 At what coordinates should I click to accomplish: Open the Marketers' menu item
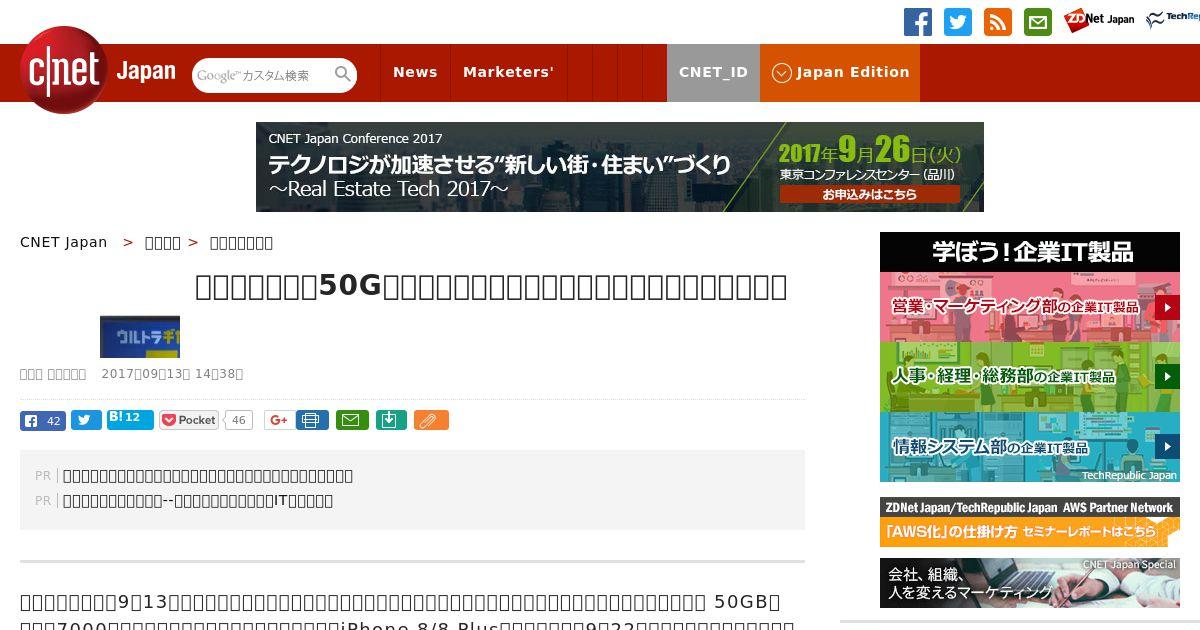click(x=508, y=72)
